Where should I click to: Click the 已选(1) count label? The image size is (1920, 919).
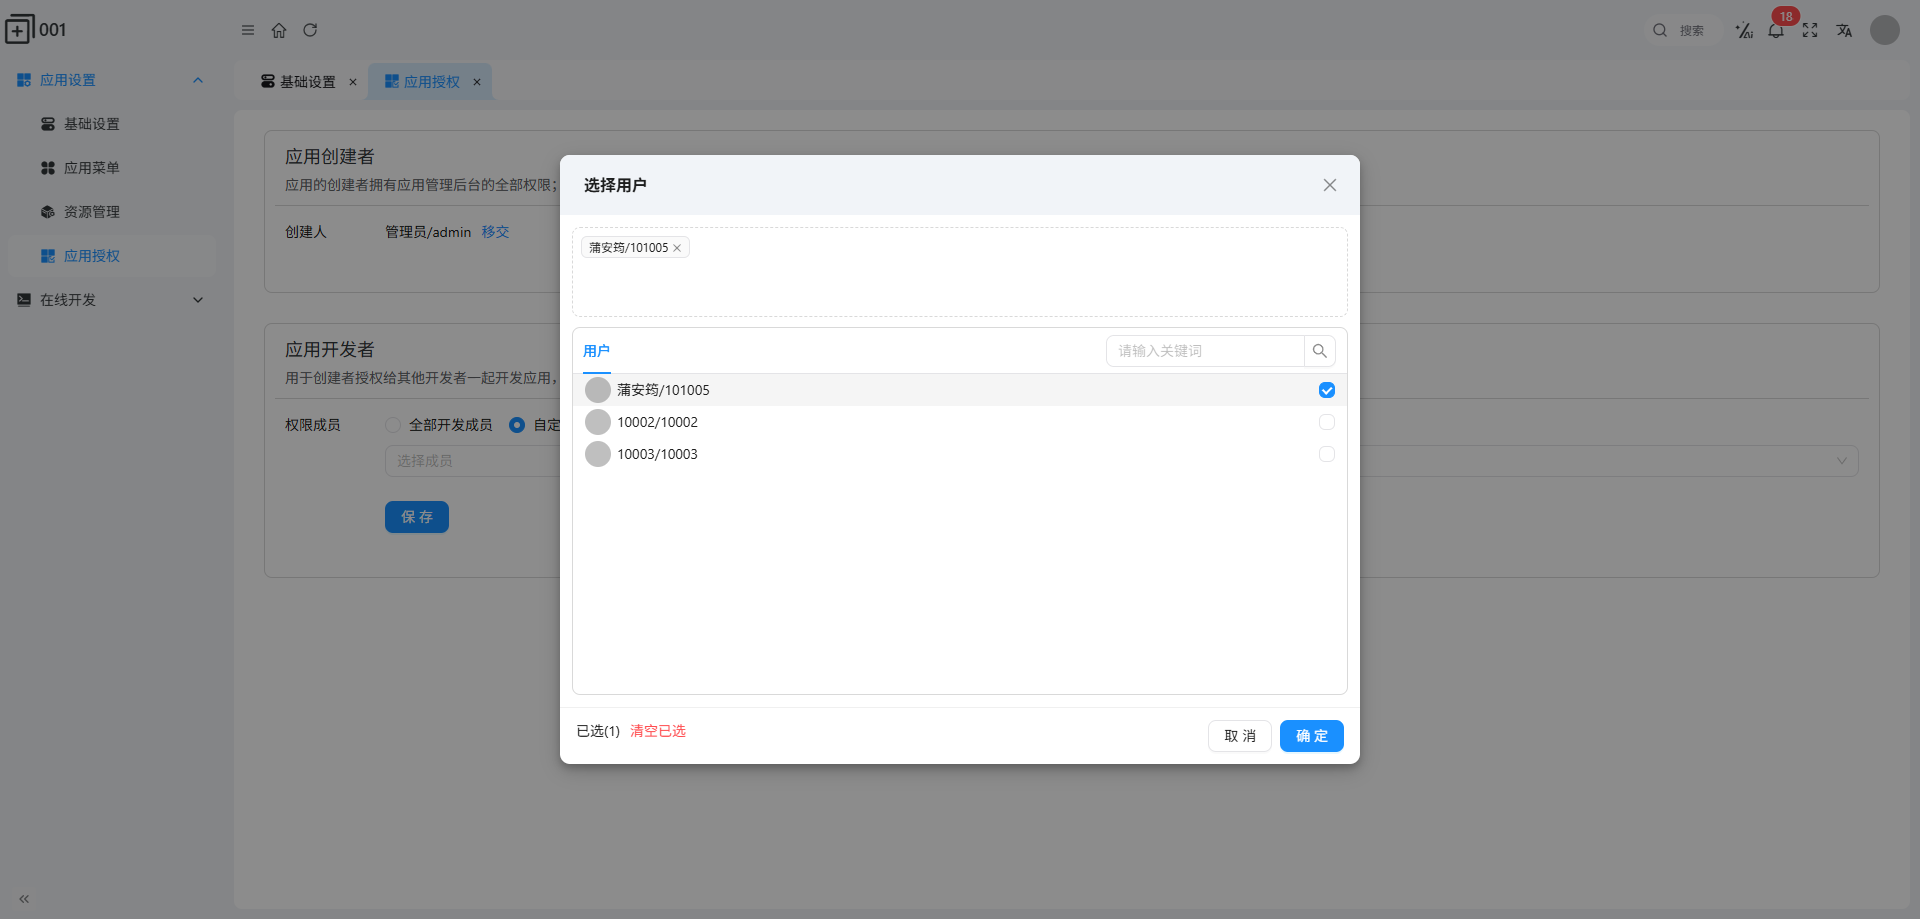tap(598, 731)
